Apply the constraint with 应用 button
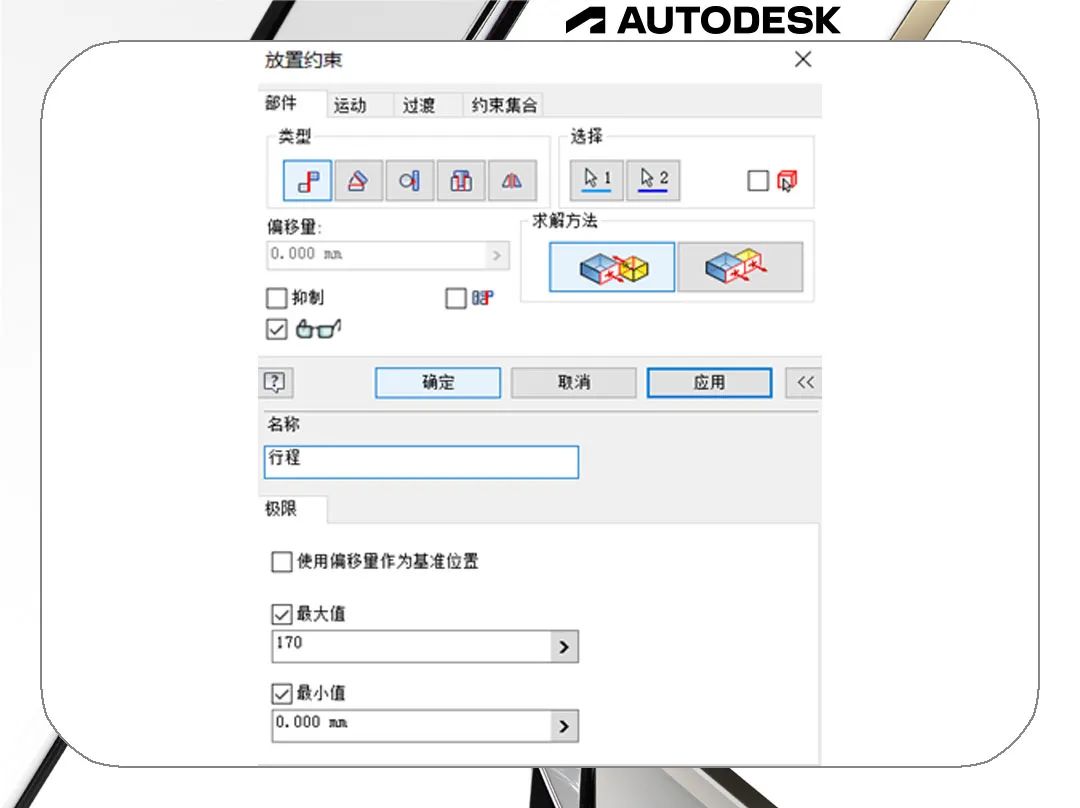Viewport: 1080px width, 808px height. [709, 382]
